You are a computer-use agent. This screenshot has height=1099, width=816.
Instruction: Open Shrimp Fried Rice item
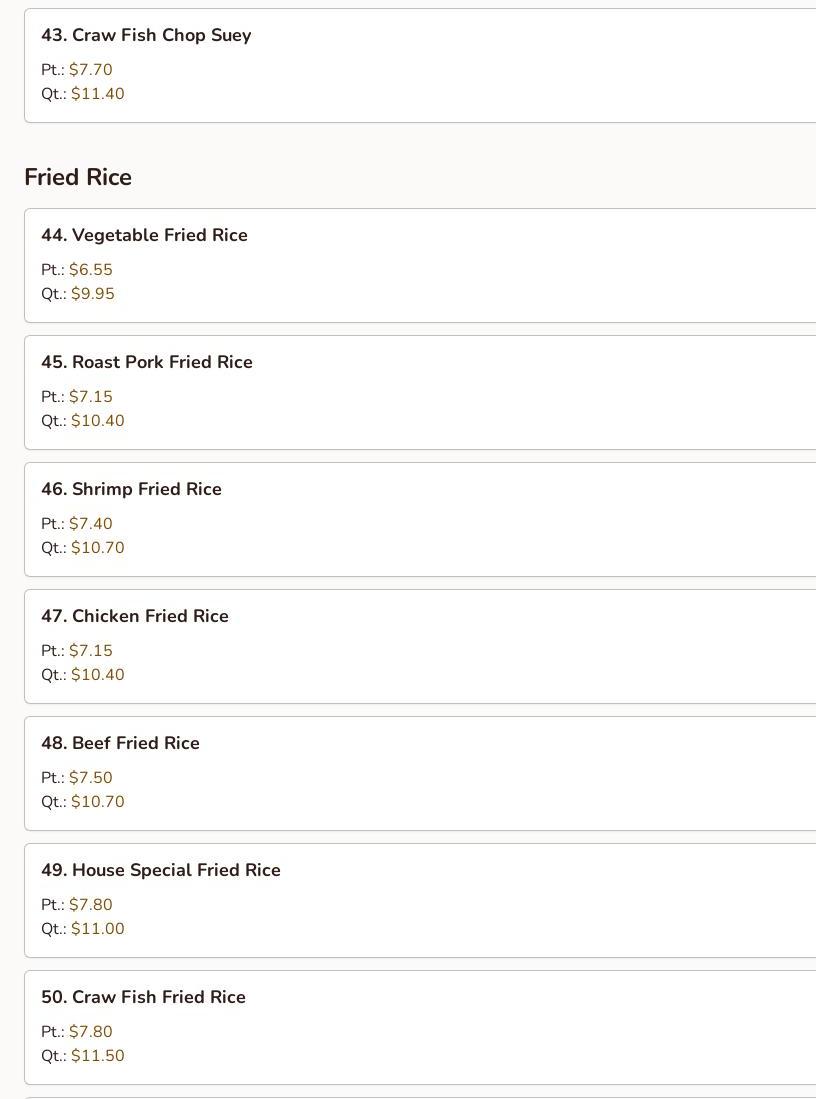(x=131, y=489)
